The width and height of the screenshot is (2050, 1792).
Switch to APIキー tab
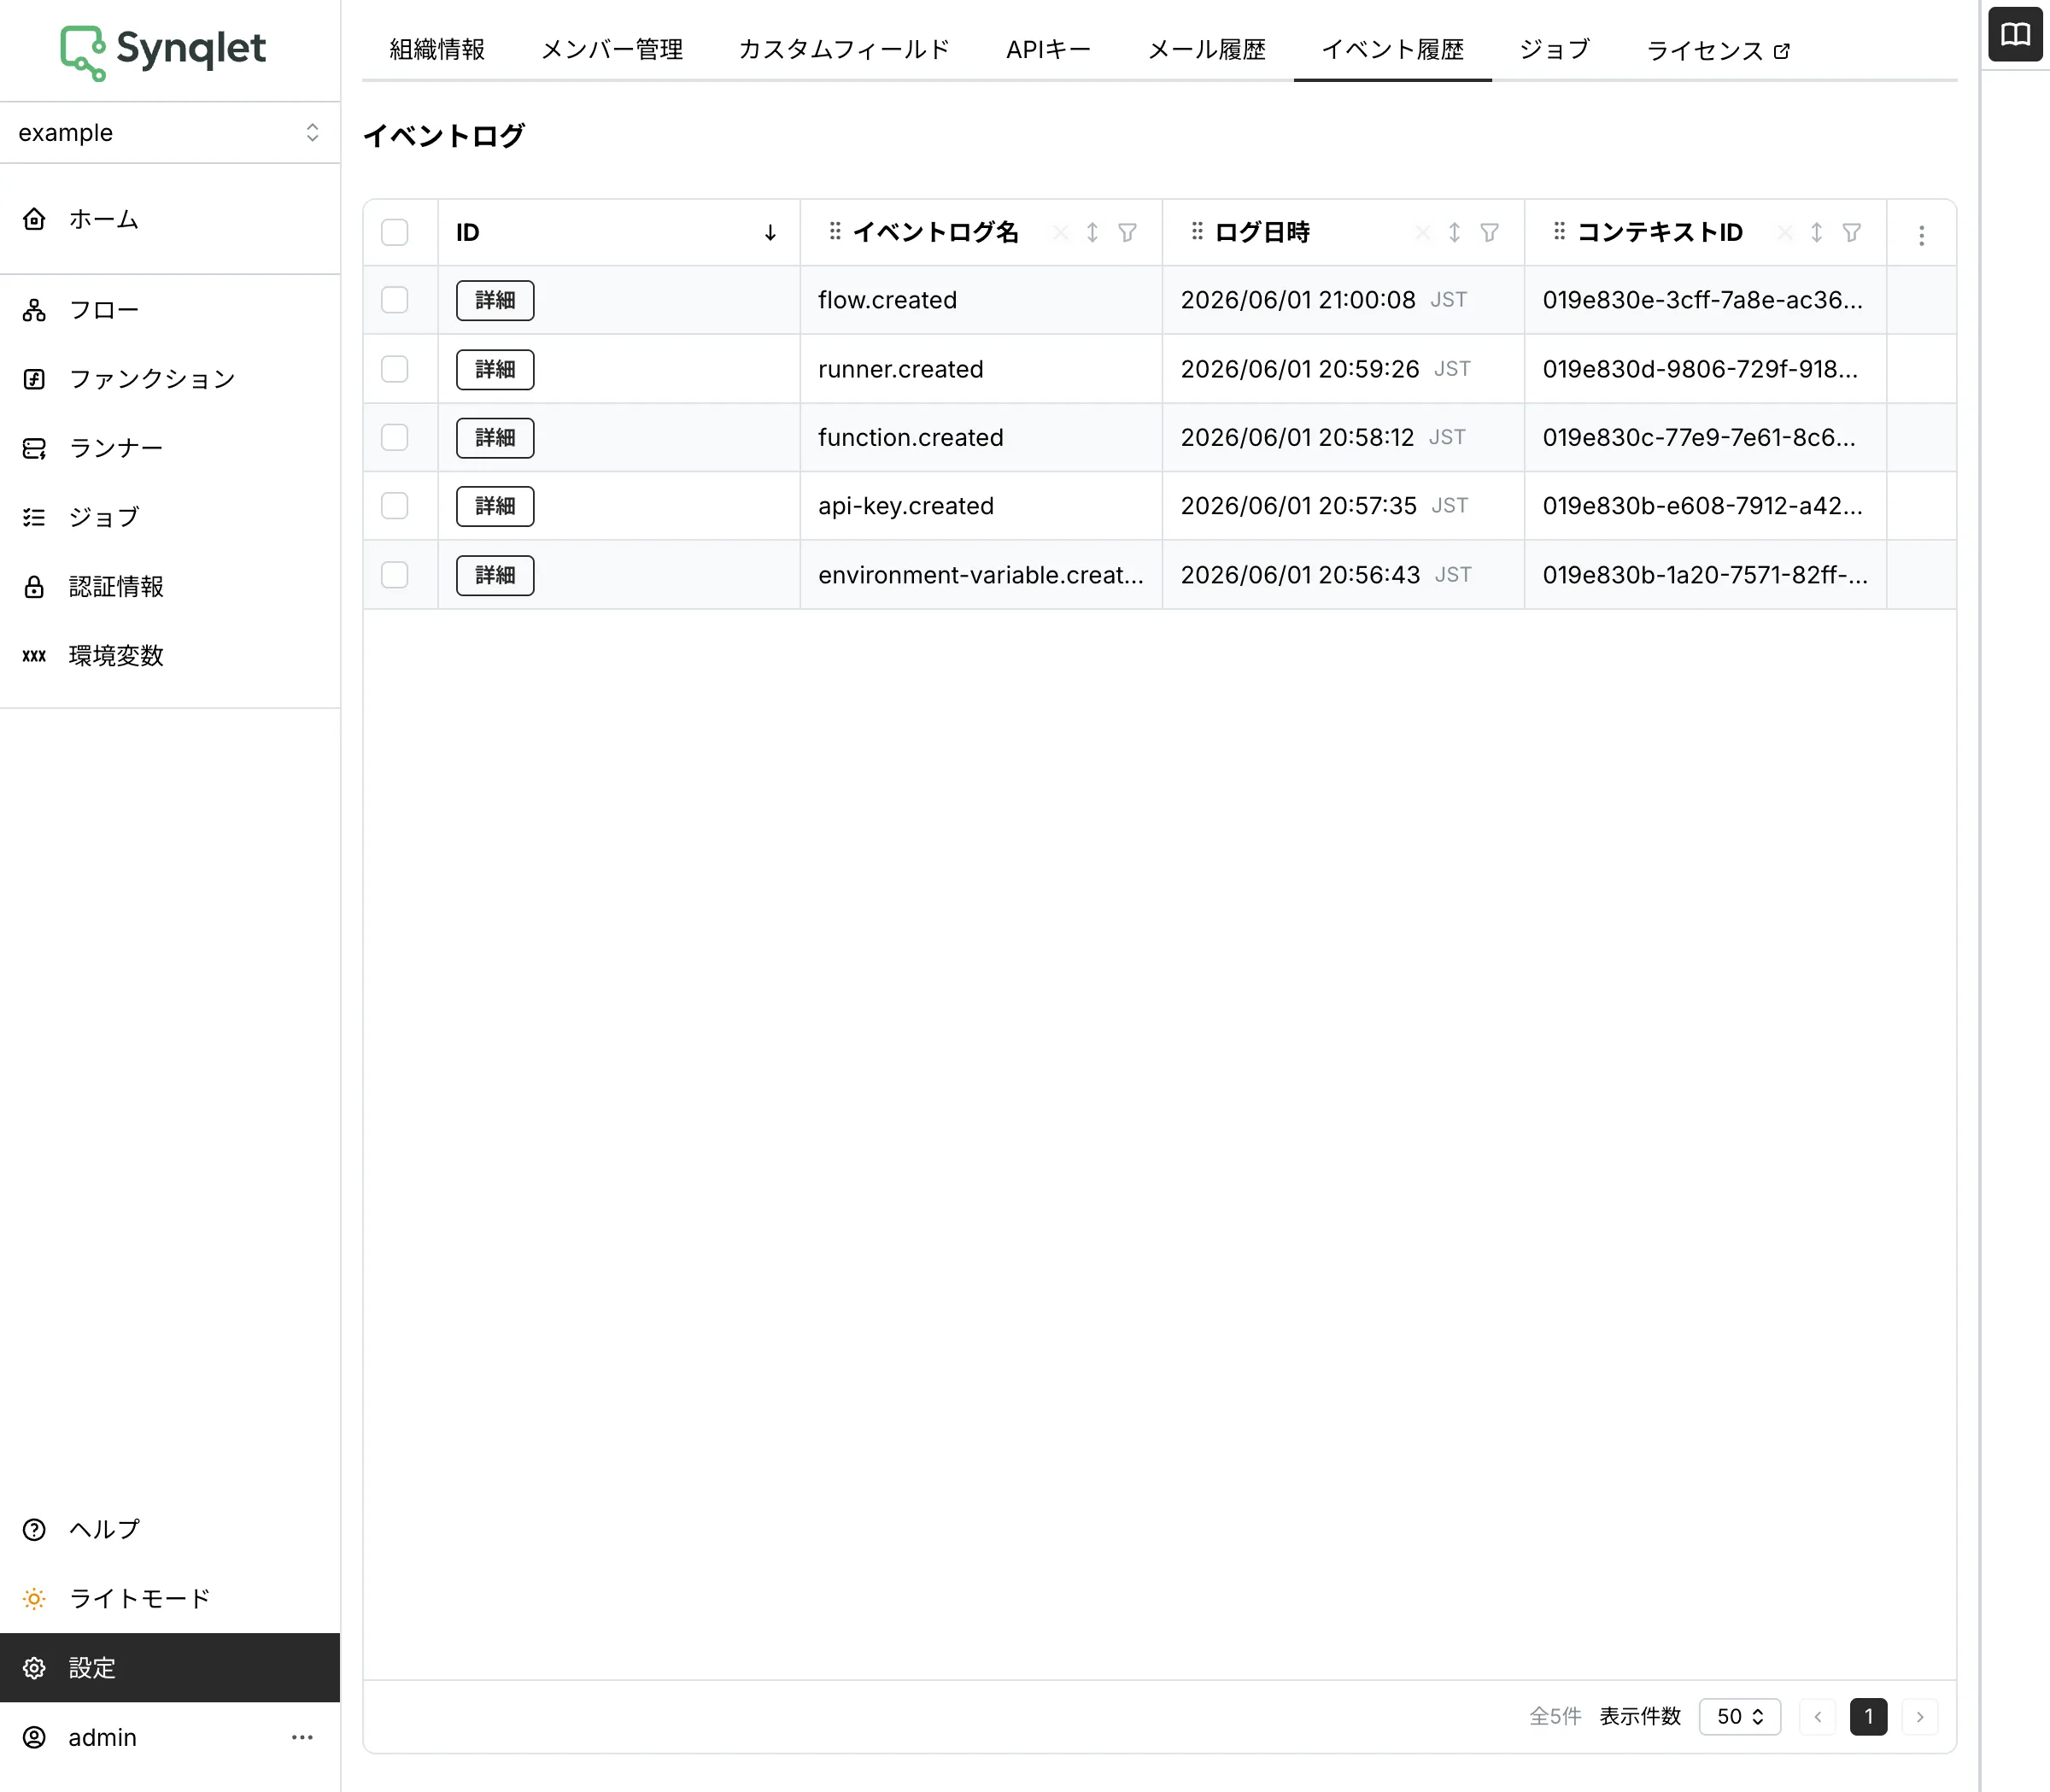click(x=1048, y=49)
